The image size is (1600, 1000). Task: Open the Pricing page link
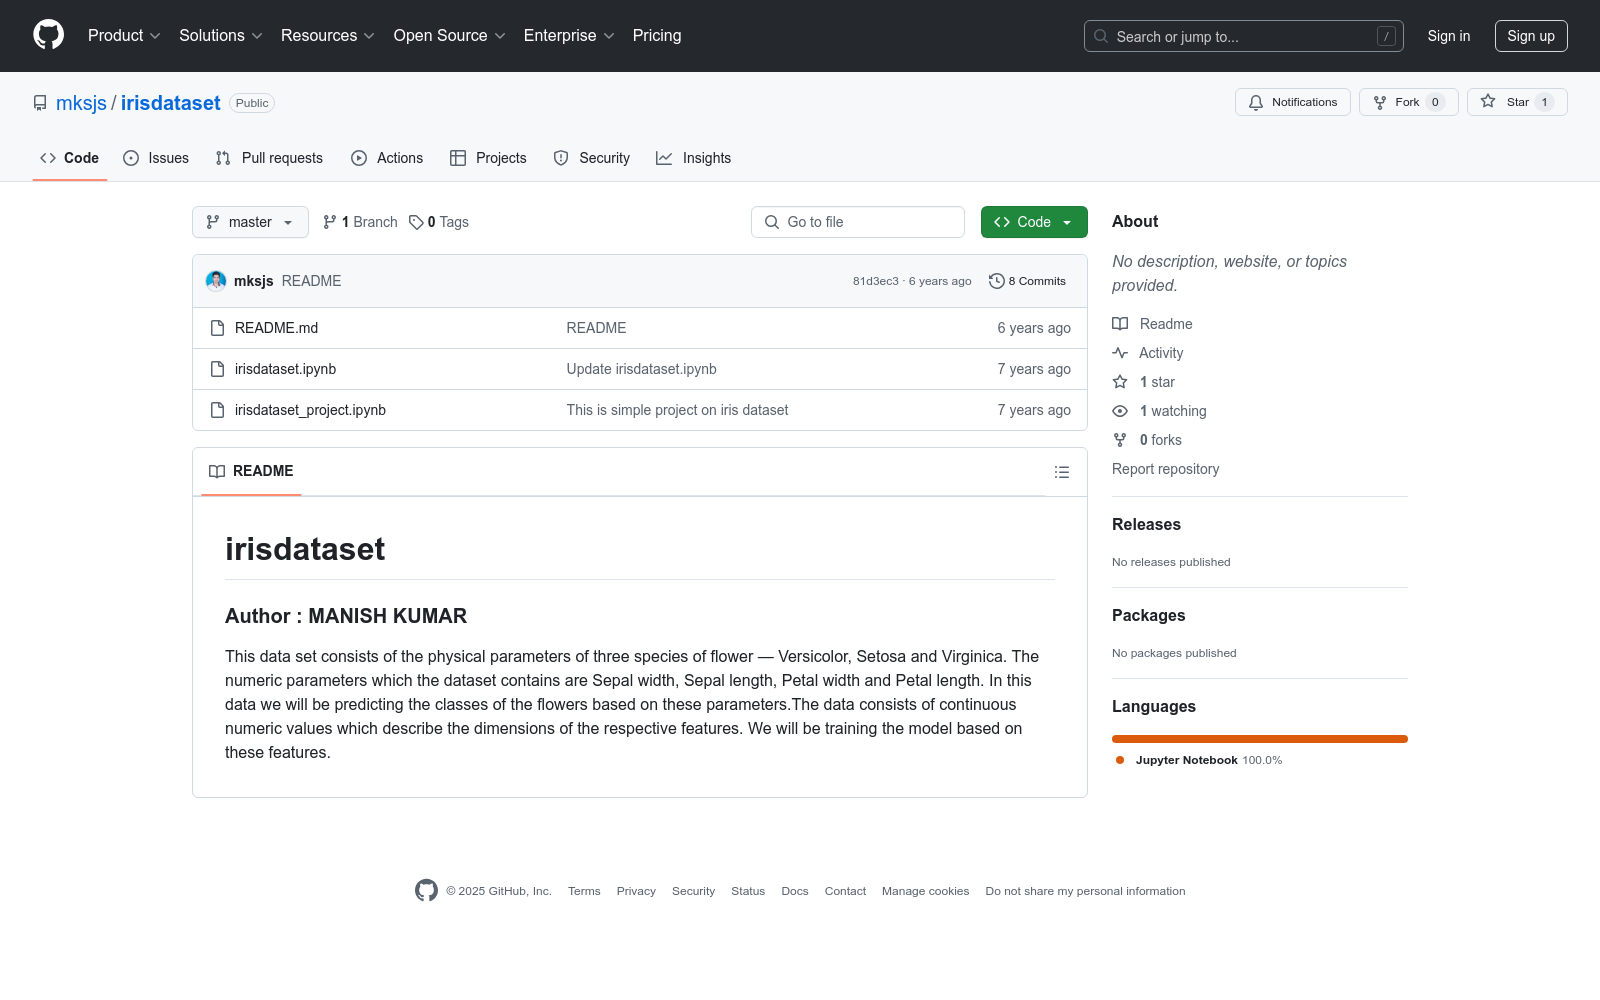coord(657,35)
